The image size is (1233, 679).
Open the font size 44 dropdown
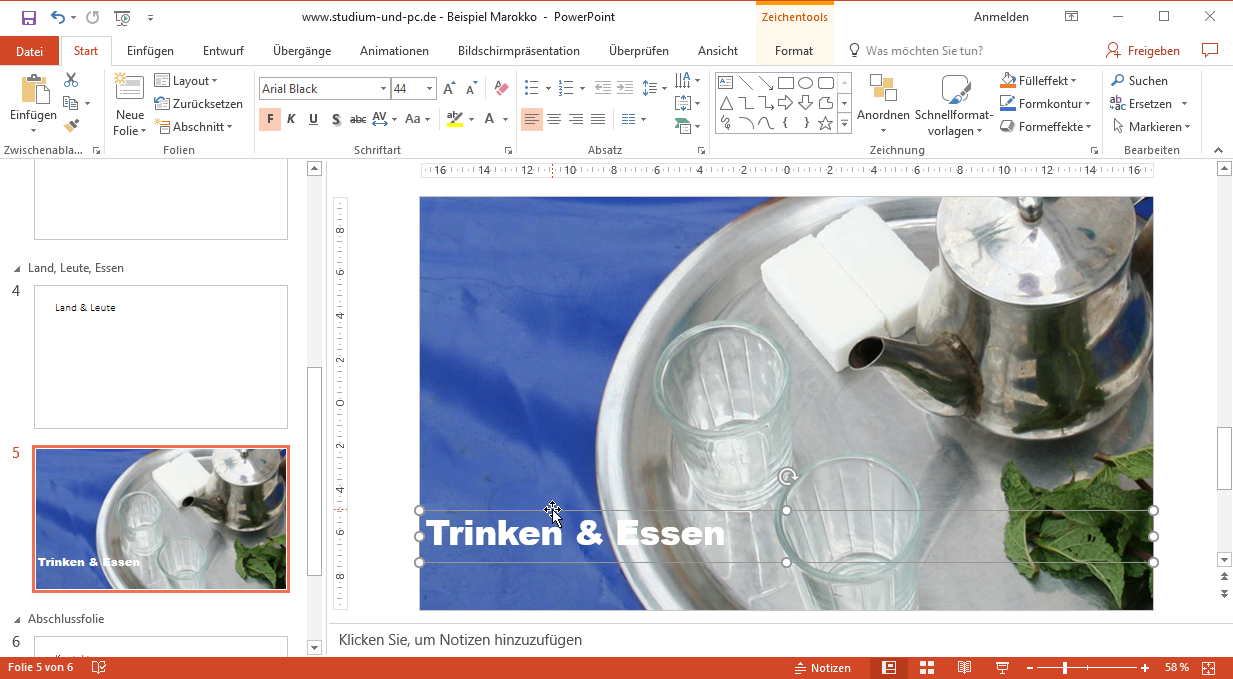point(430,89)
